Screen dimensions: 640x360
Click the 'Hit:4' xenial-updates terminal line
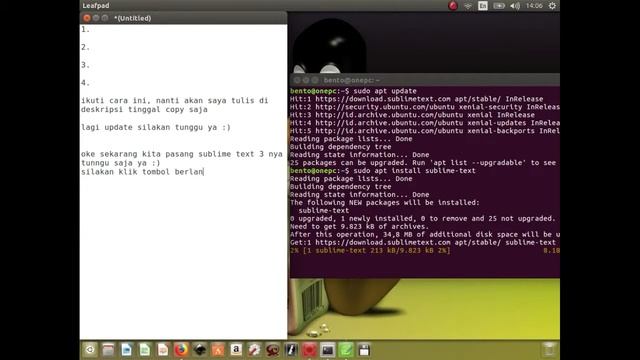point(425,123)
